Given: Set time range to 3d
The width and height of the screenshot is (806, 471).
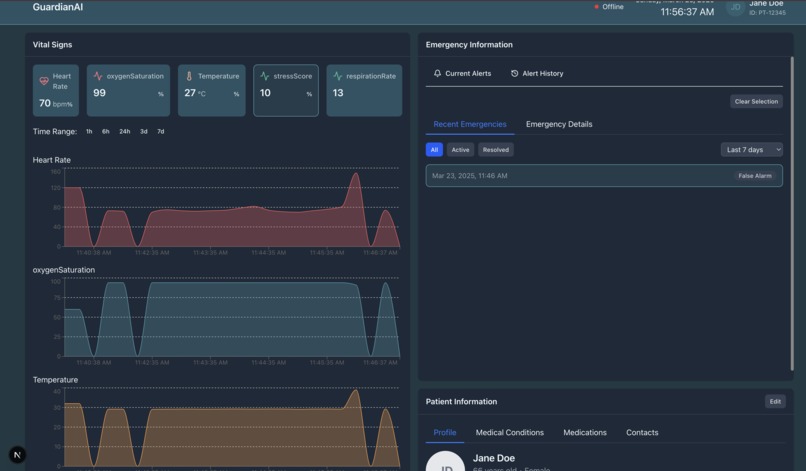Looking at the screenshot, I should click(144, 132).
